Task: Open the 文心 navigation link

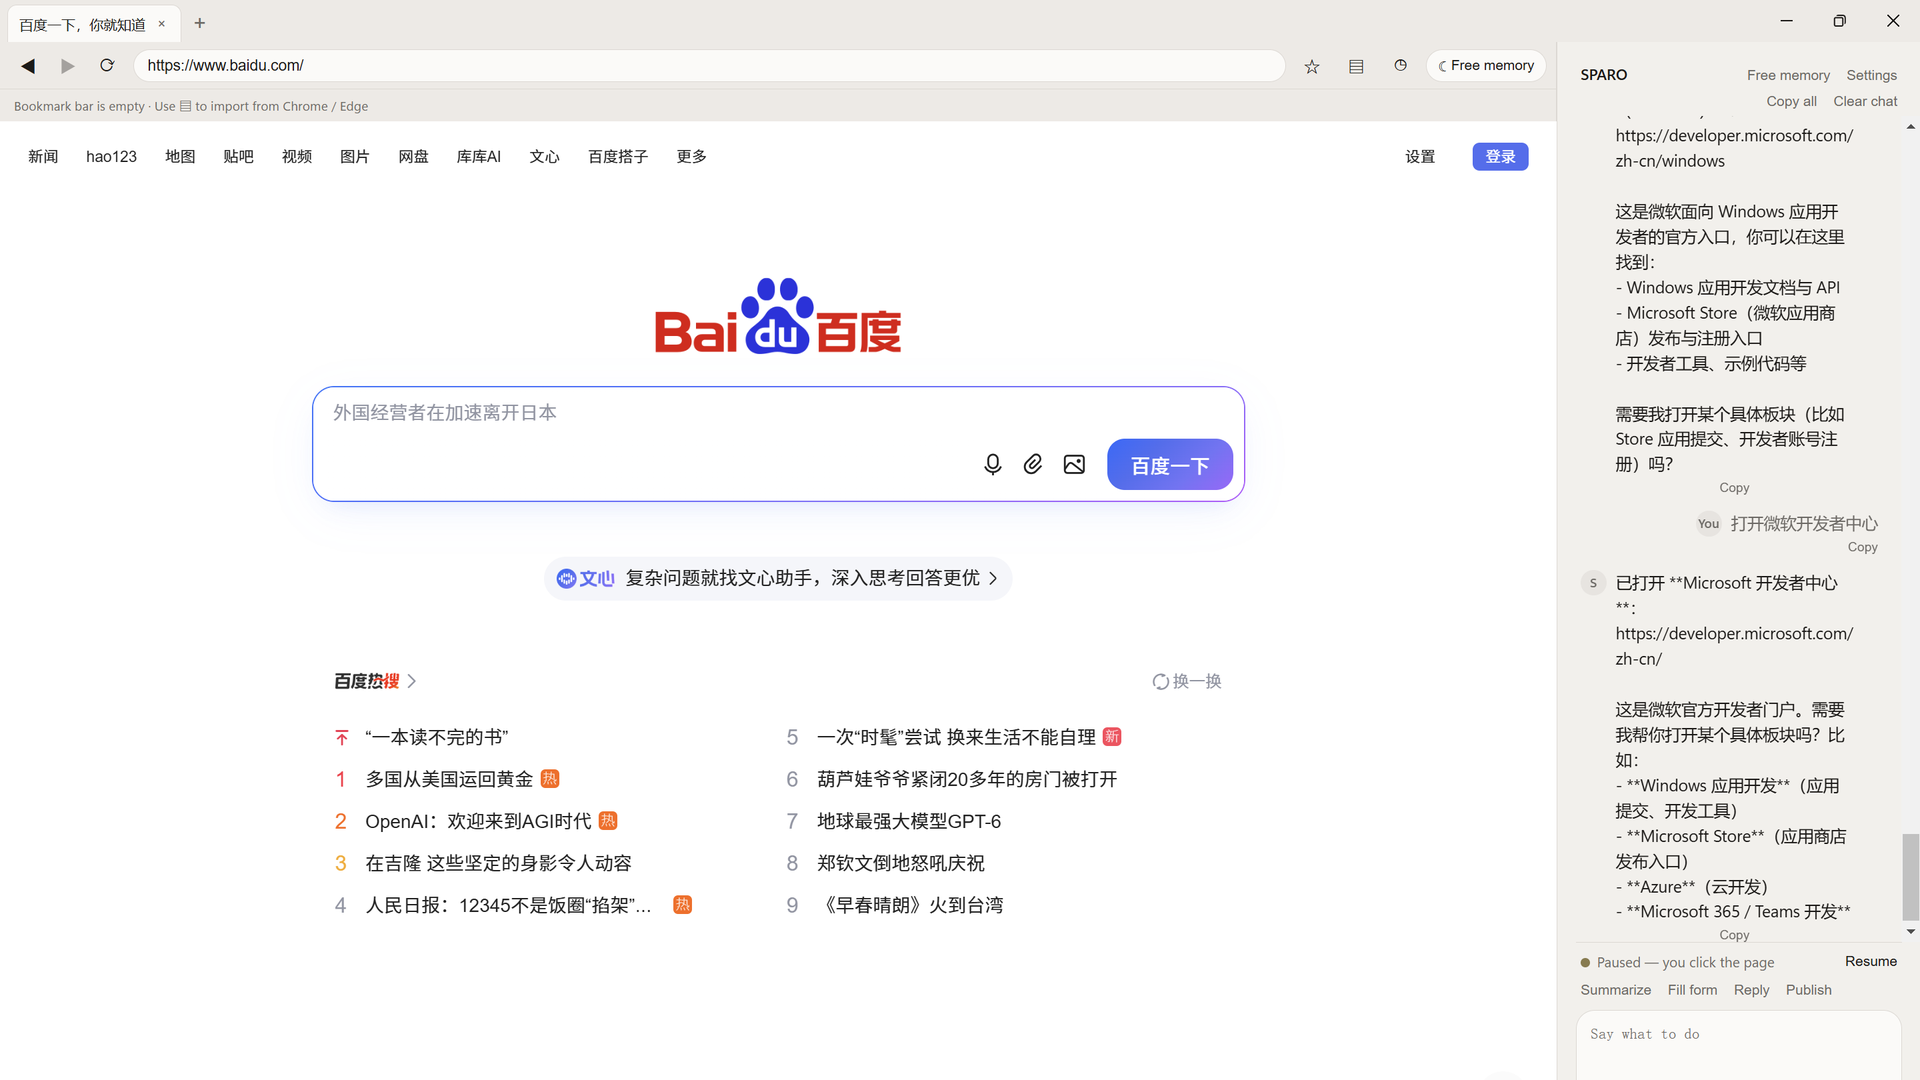Action: coord(544,157)
